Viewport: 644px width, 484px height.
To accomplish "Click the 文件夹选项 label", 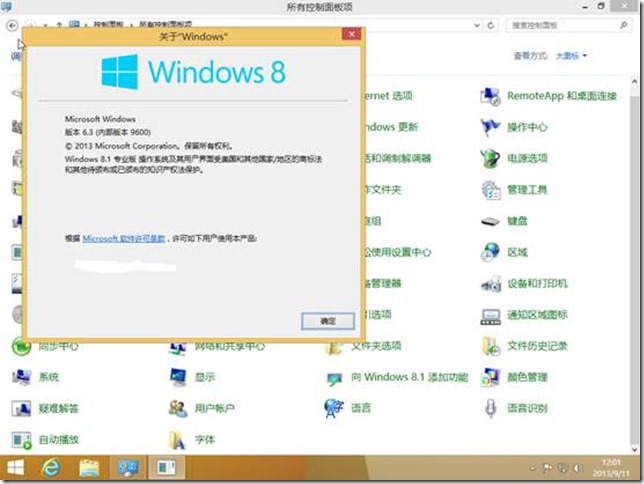I will tap(376, 346).
